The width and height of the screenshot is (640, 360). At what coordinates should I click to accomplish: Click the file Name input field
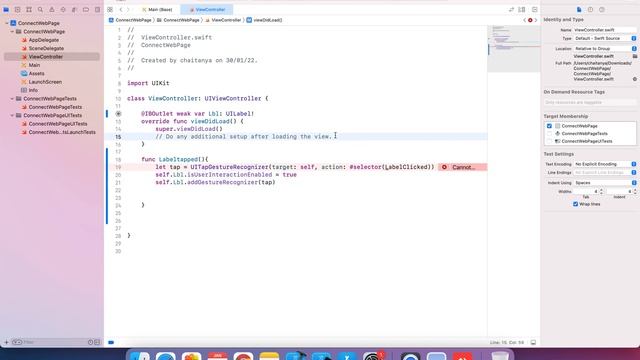click(605, 30)
